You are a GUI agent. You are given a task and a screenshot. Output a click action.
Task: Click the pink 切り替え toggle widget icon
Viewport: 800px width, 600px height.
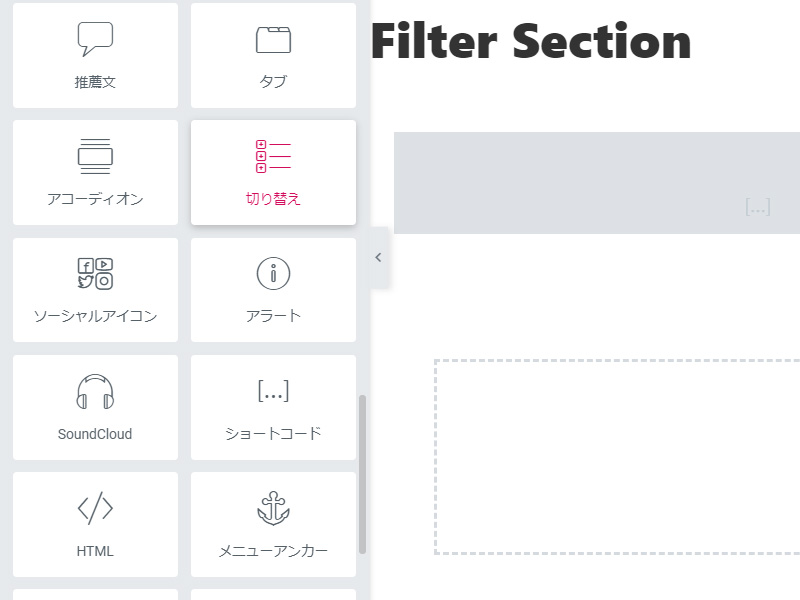pyautogui.click(x=273, y=156)
